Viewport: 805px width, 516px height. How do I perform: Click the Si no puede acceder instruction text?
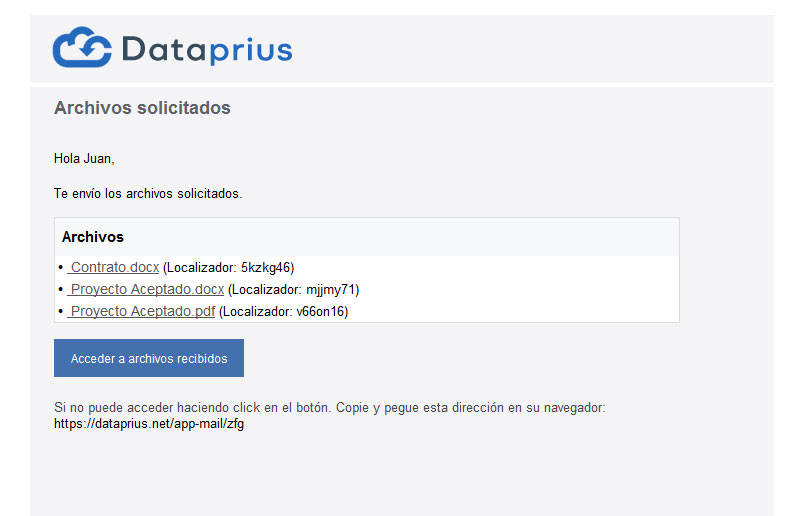click(x=330, y=408)
